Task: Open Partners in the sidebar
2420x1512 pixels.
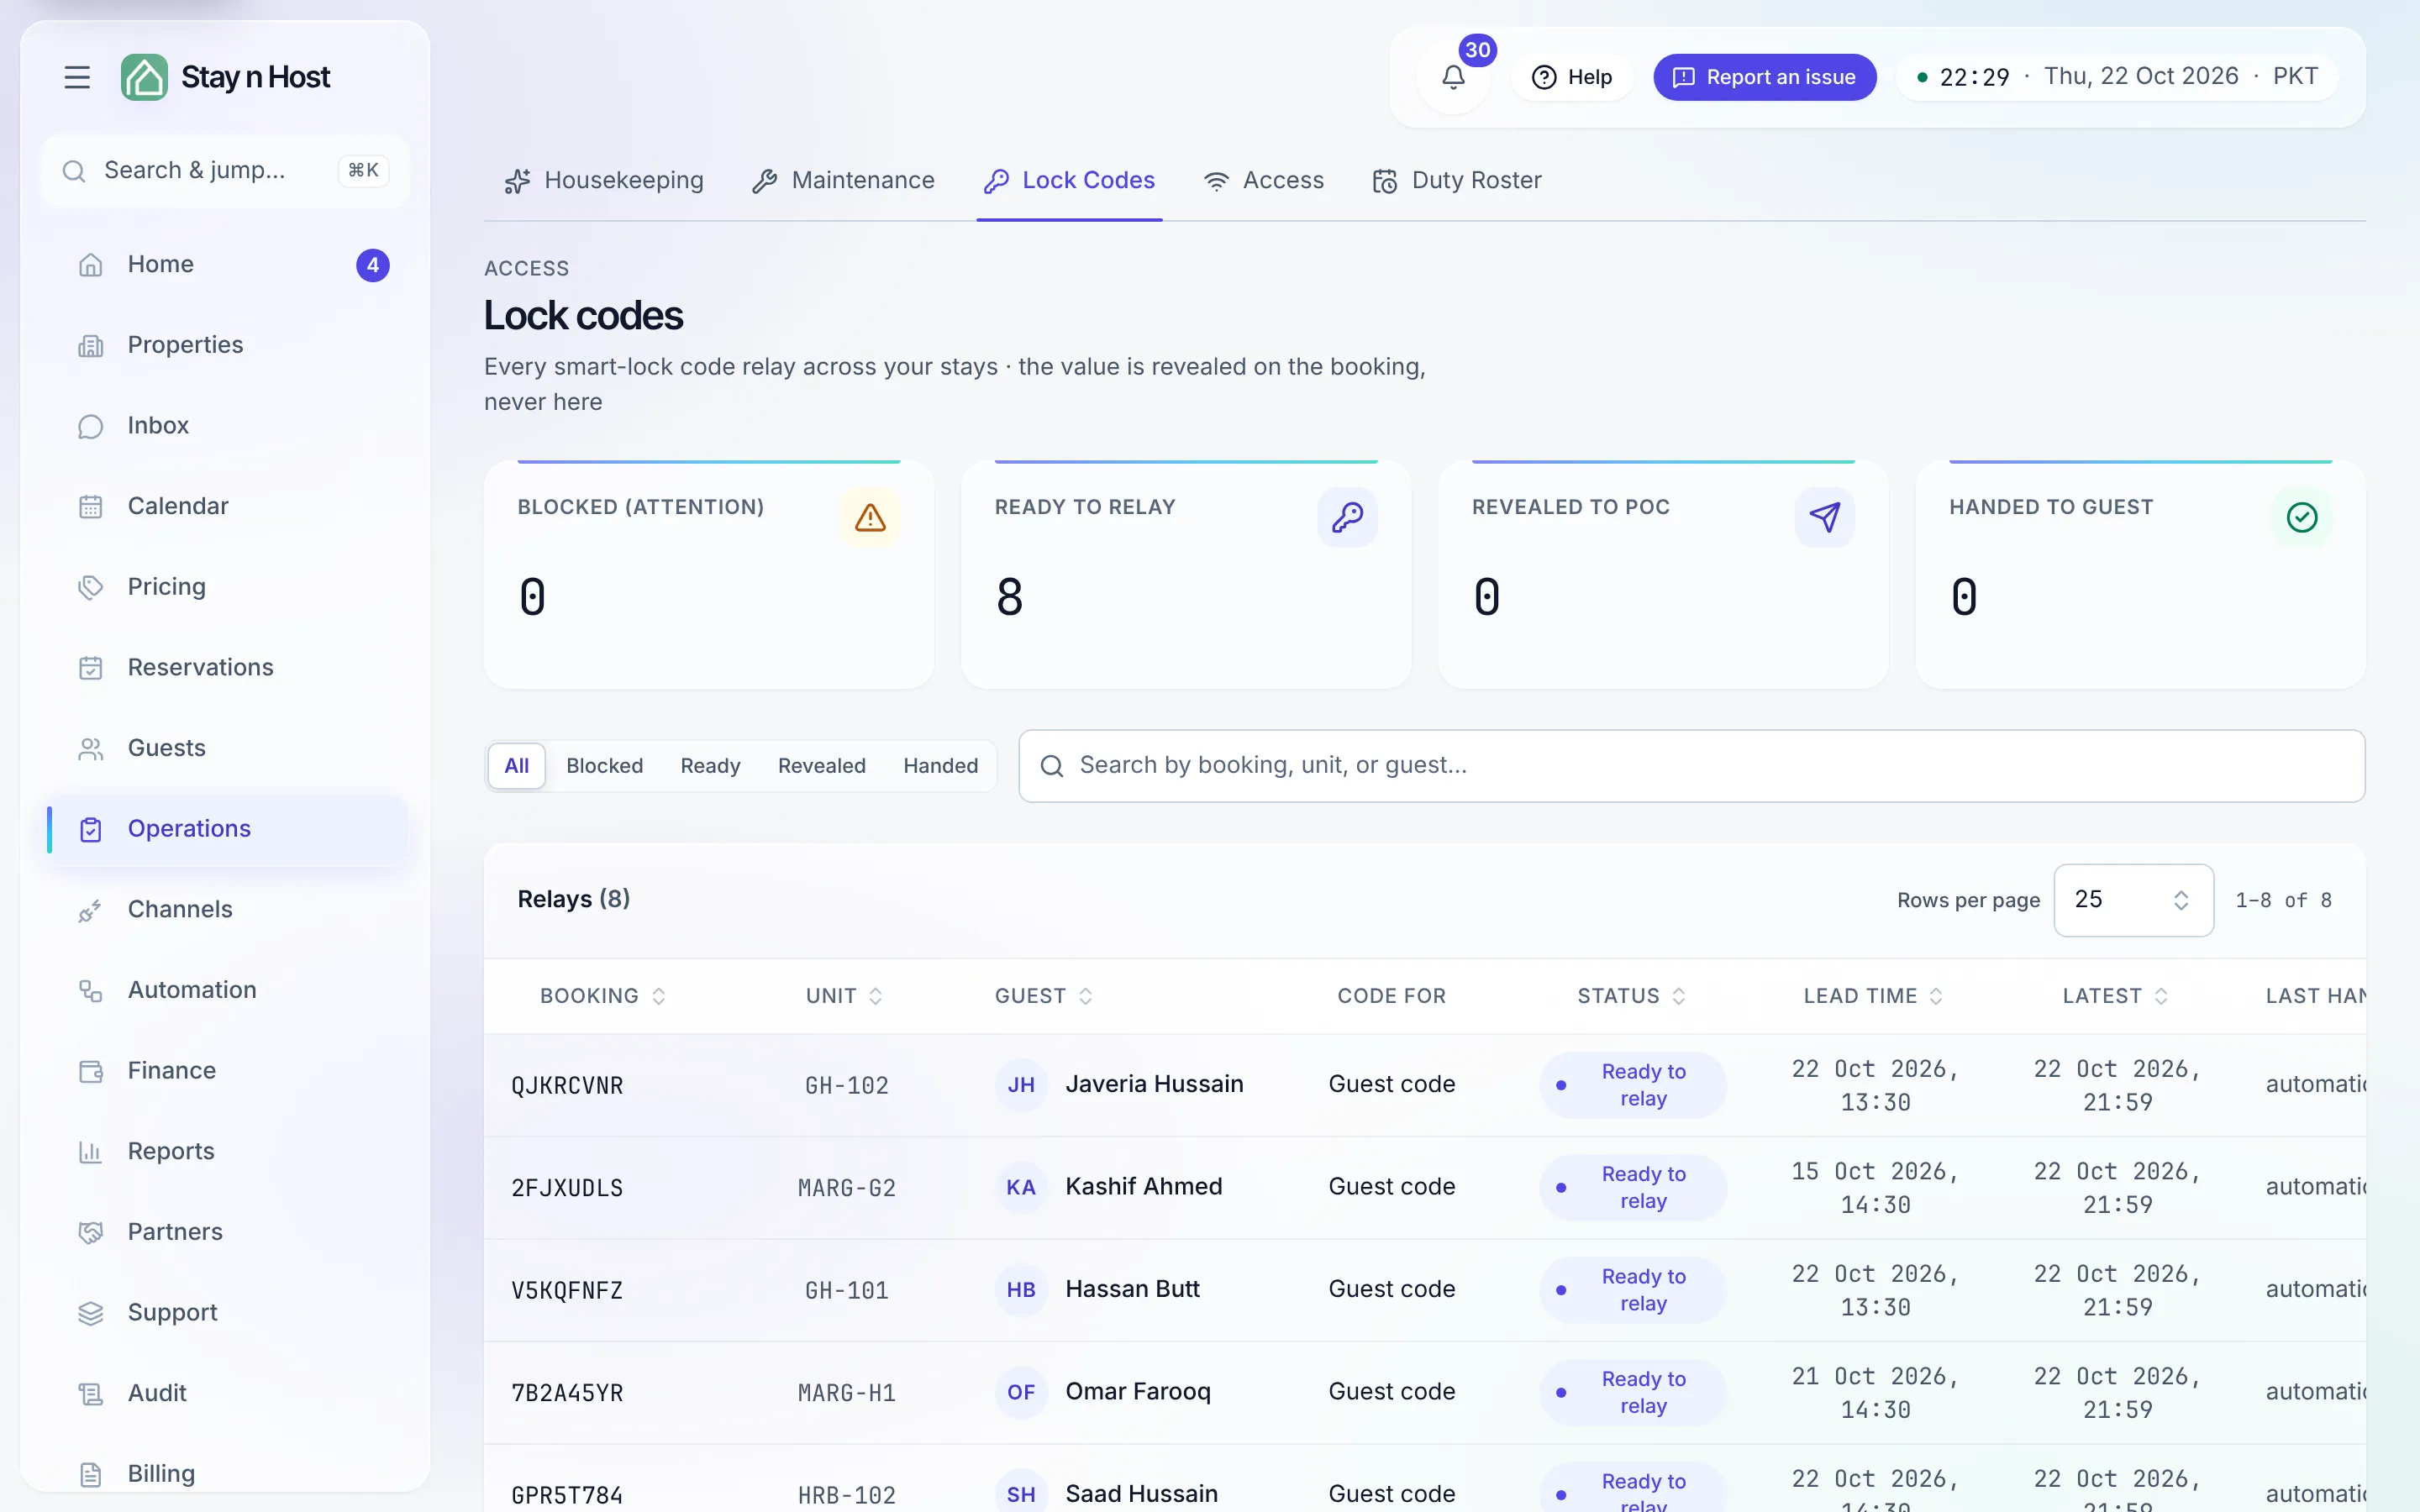Action: point(228,1233)
